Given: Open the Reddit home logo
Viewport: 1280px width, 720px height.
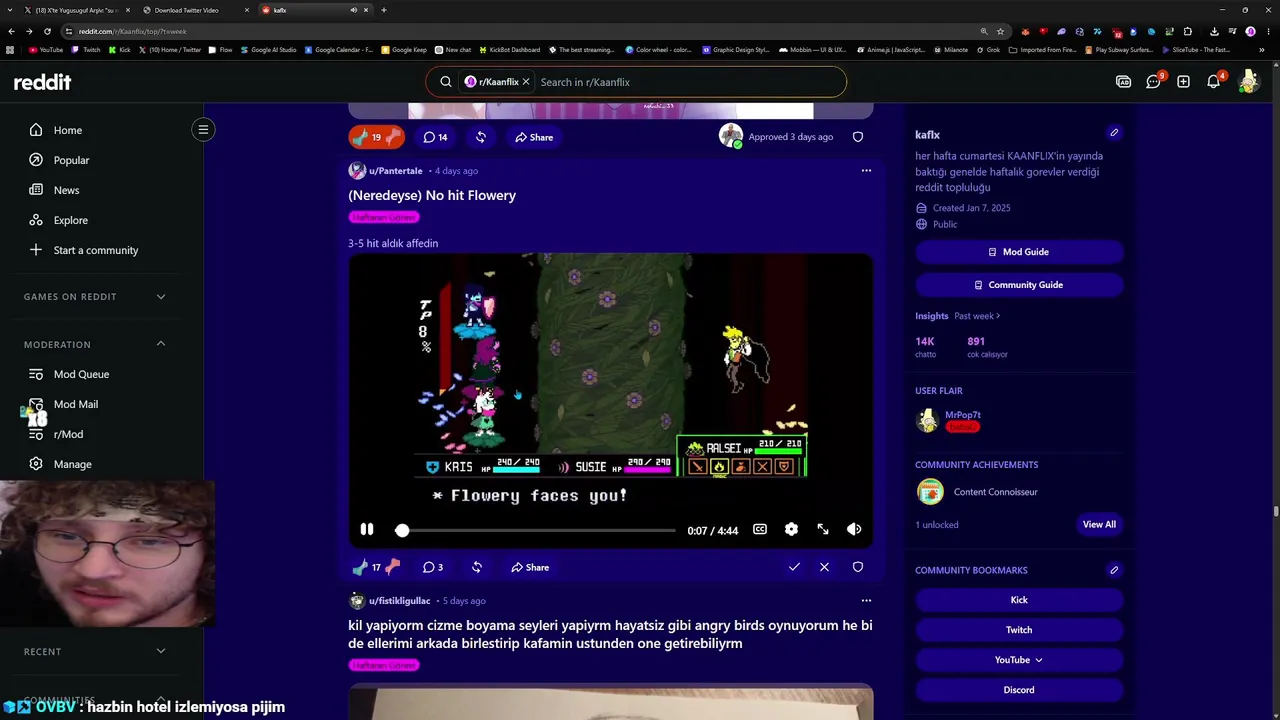Looking at the screenshot, I should click(x=42, y=82).
